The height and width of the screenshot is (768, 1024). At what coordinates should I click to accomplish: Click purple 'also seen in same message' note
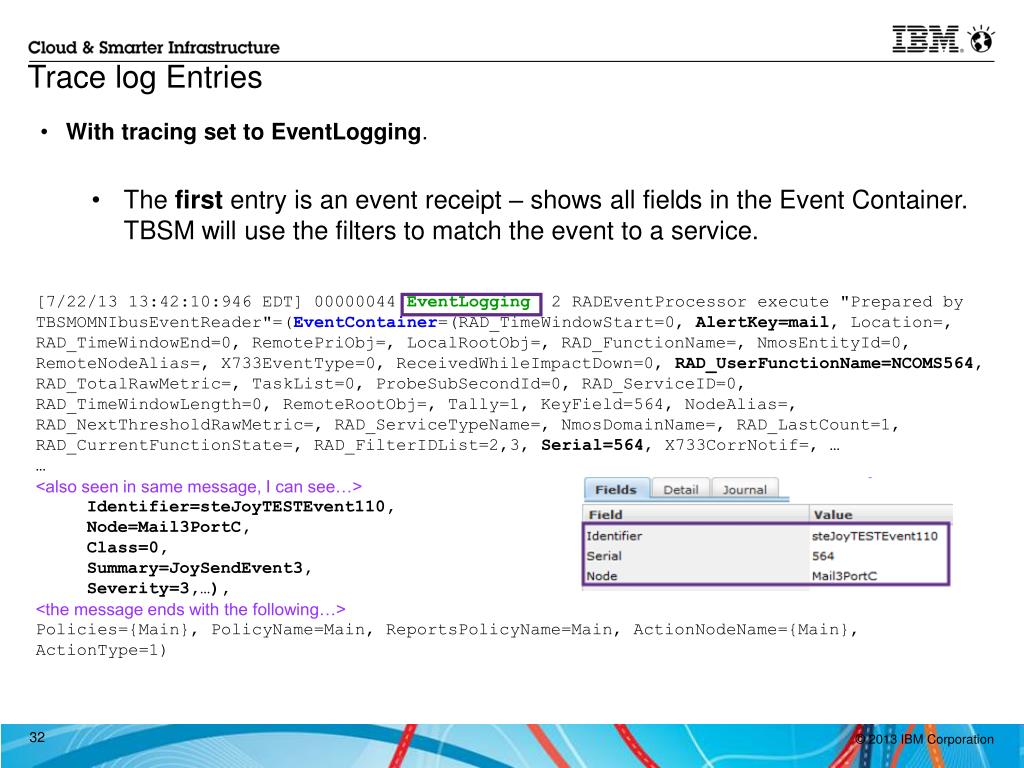[199, 487]
